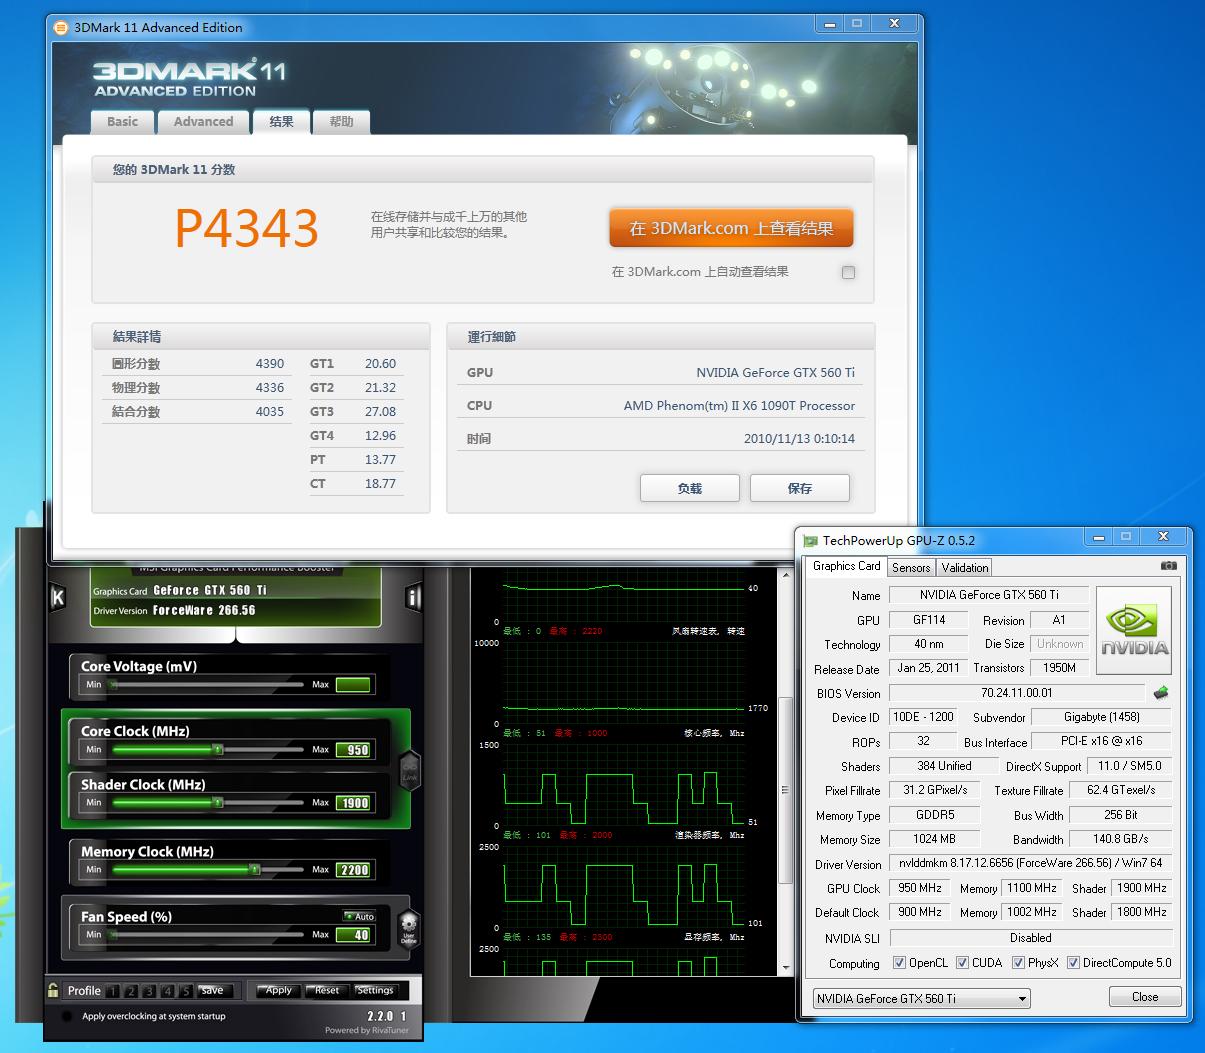
Task: Open the Advanced tab in 3DMark 11
Action: pyautogui.click(x=203, y=121)
